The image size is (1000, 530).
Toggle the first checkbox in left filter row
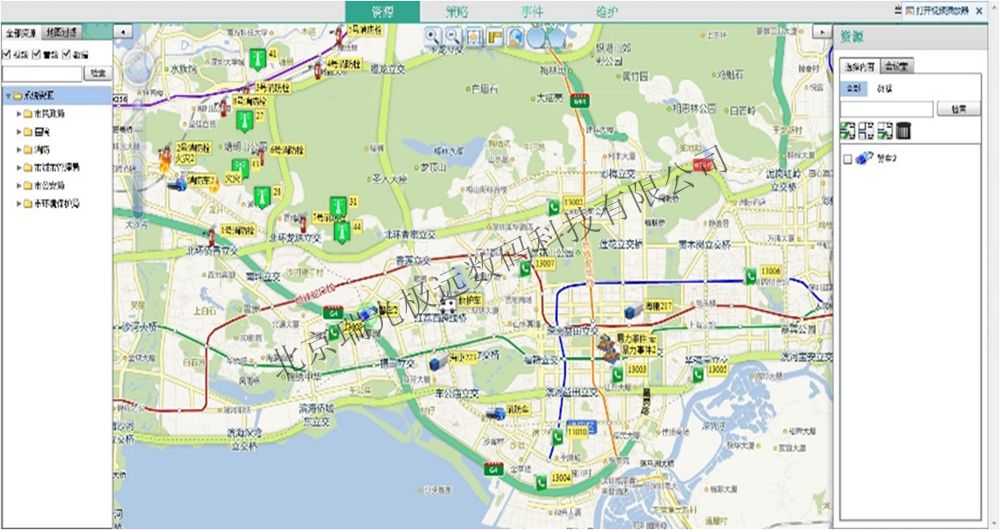pyautogui.click(x=8, y=54)
